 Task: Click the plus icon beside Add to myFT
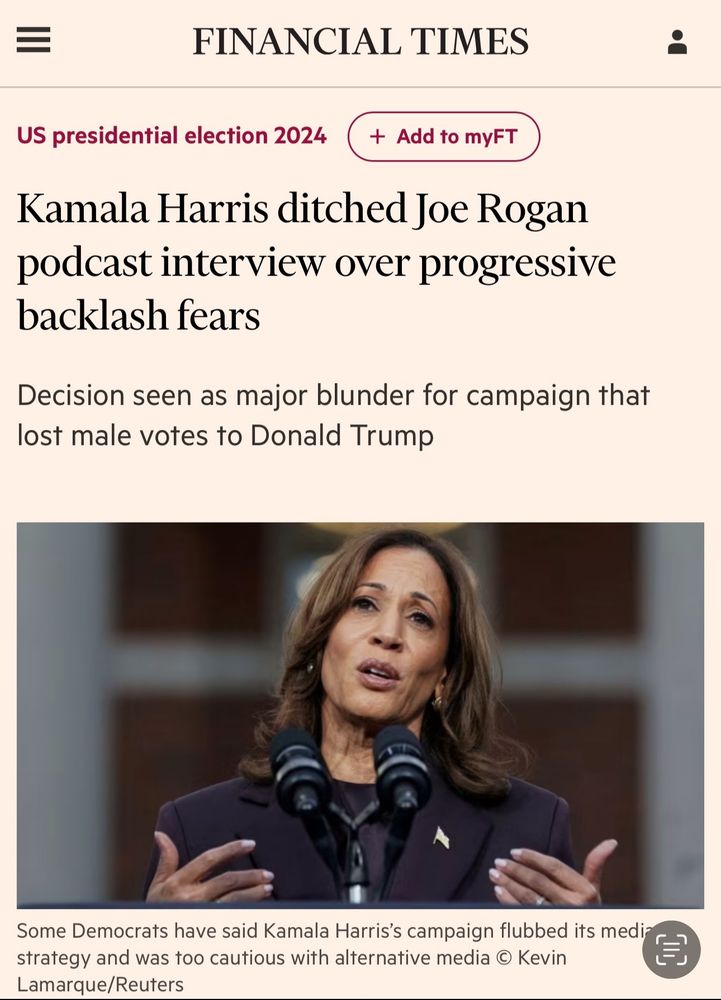[x=377, y=136]
